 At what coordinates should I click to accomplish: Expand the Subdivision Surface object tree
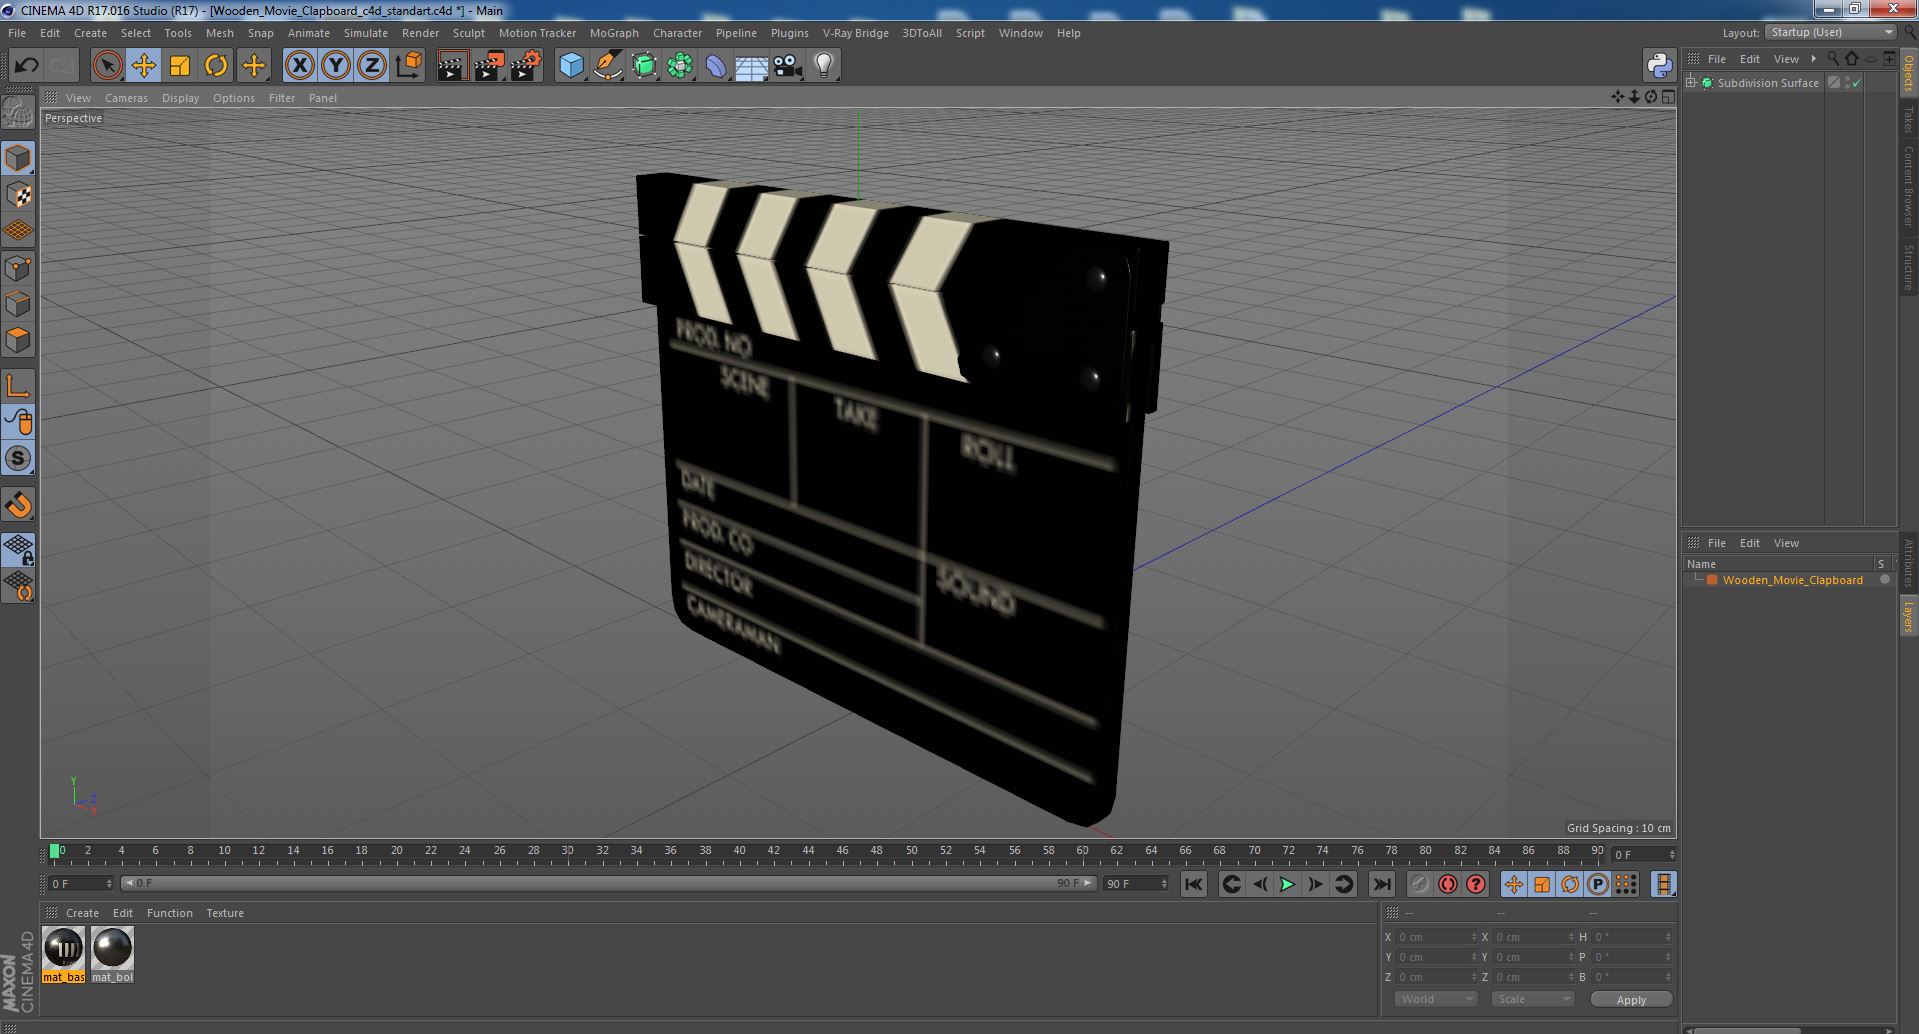[x=1691, y=83]
